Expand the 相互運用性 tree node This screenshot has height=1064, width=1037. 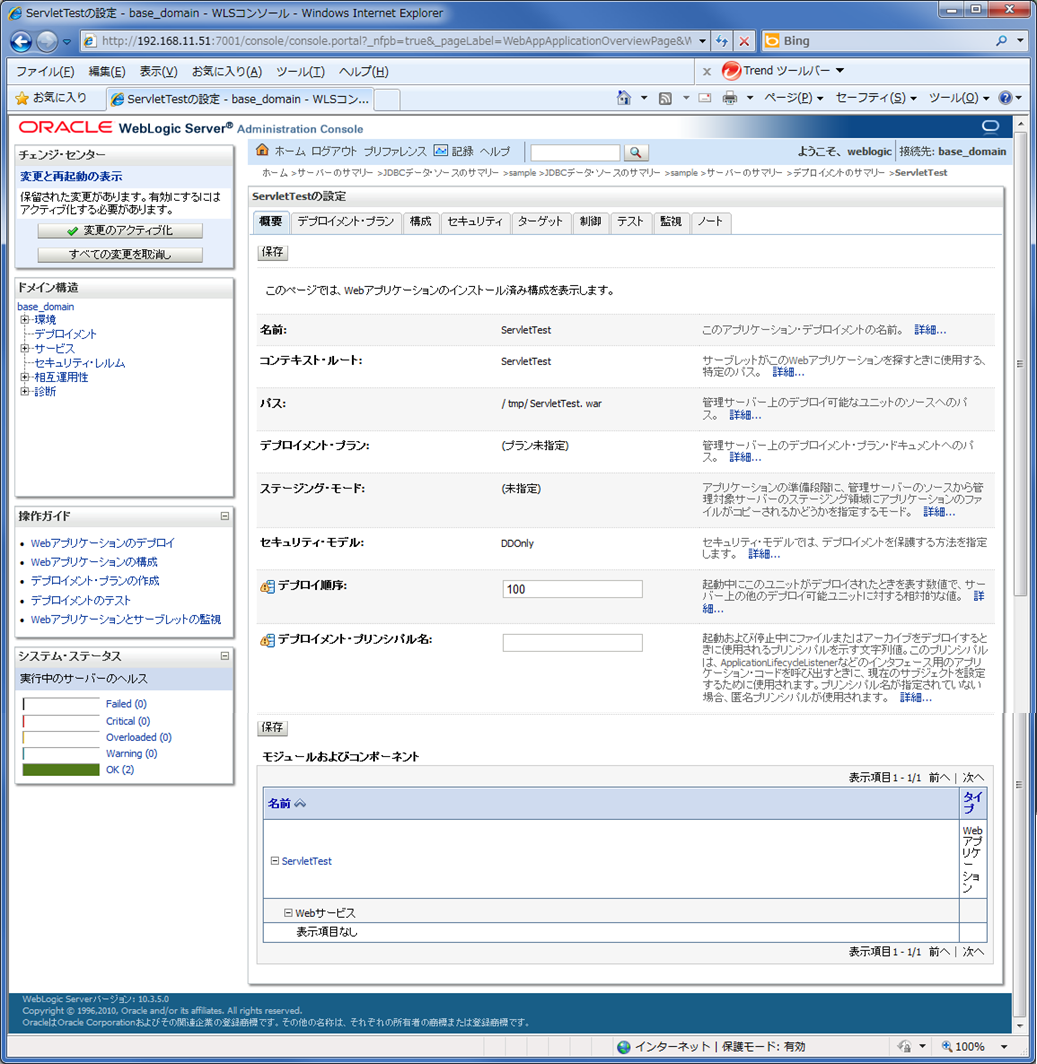point(24,377)
